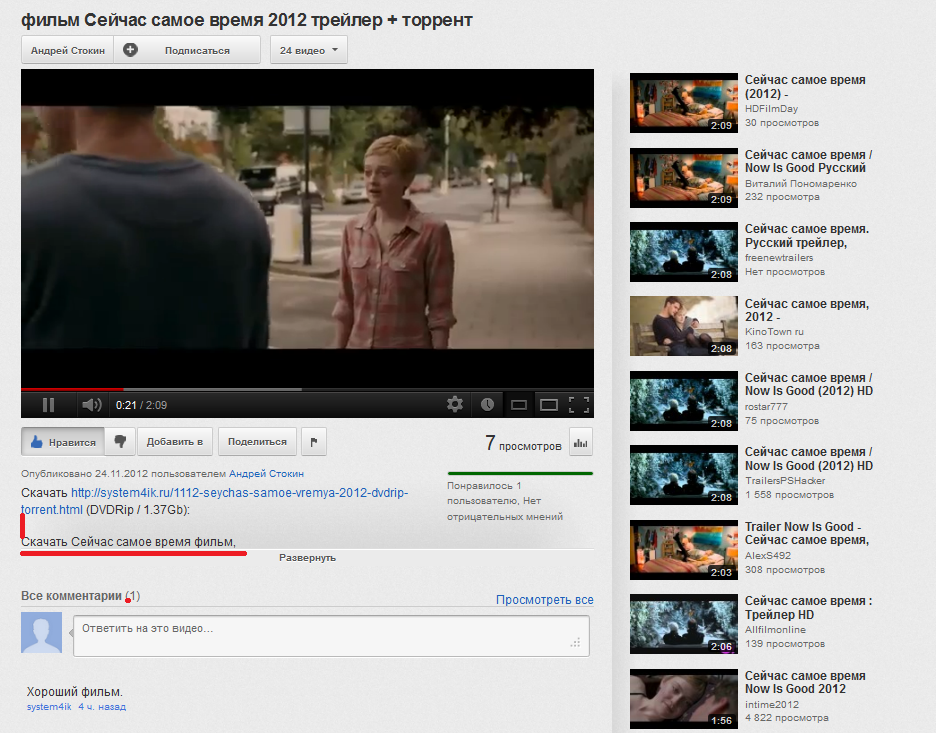Click the Поделиться button
936x733 pixels.
tap(257, 442)
